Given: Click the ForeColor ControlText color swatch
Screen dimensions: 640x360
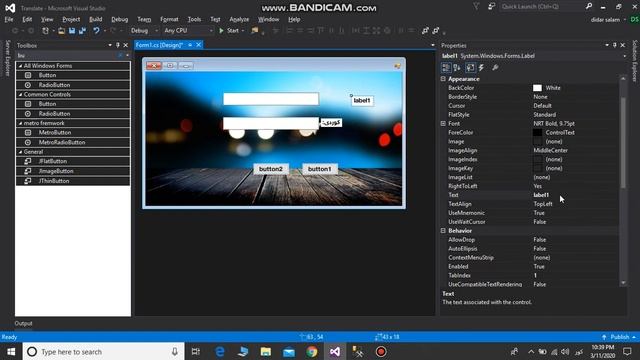Looking at the screenshot, I should coord(537,132).
